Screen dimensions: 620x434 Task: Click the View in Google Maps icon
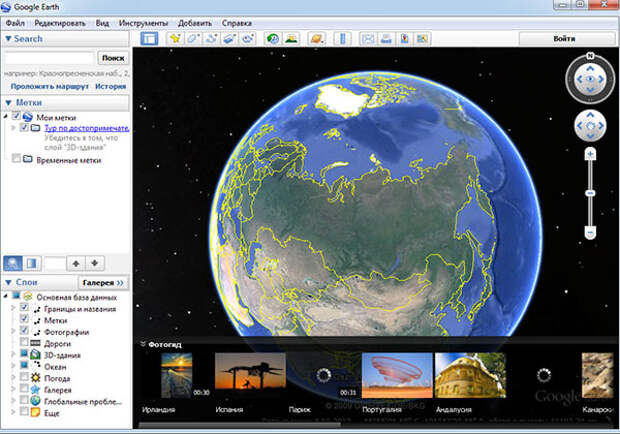coord(404,38)
